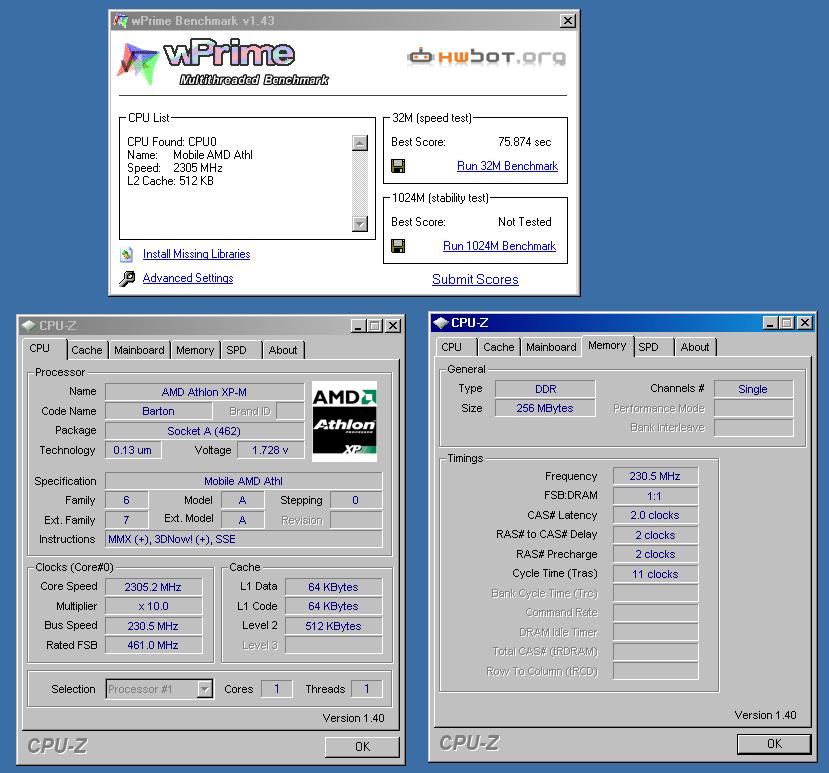Click the Cores value field
The width and height of the screenshot is (829, 773).
(x=277, y=689)
